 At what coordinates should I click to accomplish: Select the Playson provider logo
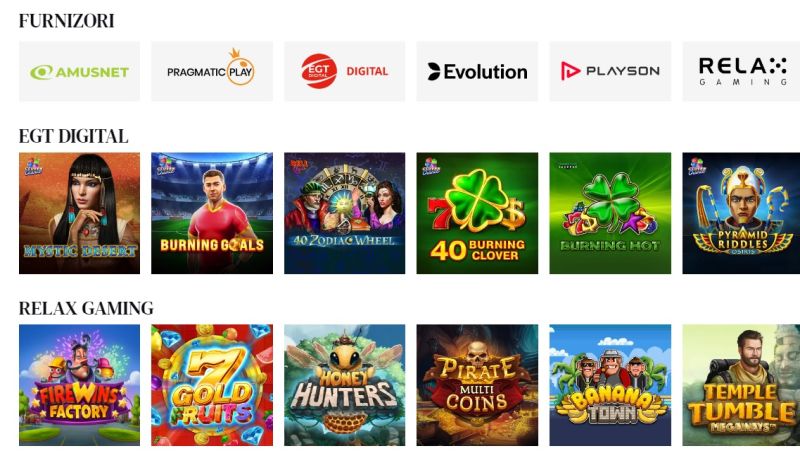[610, 71]
